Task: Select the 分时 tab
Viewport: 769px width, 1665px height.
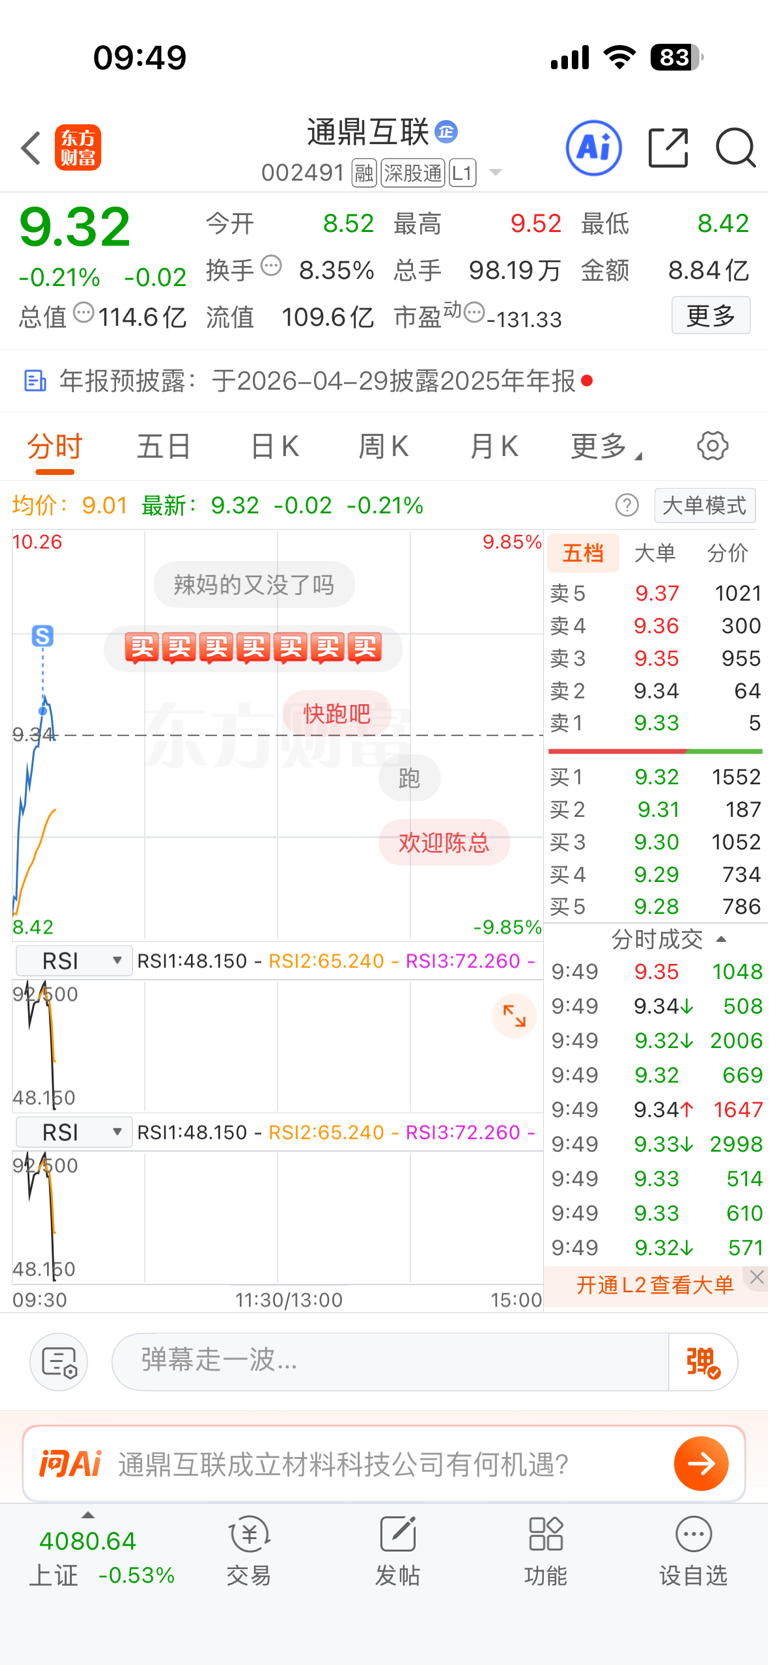Action: point(55,446)
